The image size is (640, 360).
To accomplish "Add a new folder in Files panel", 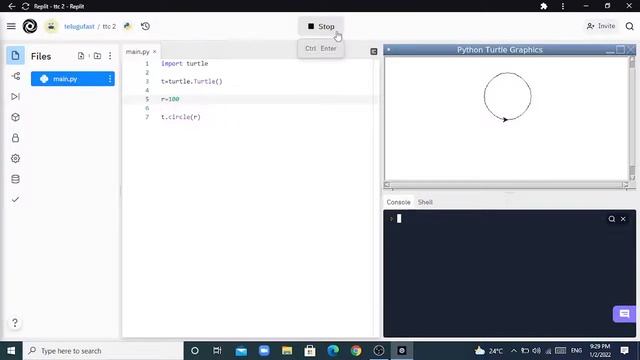I will tap(97, 56).
